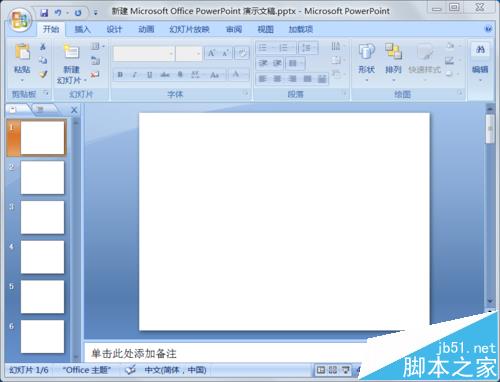Increase the list indent level
500x382 pixels.
tap(277, 63)
